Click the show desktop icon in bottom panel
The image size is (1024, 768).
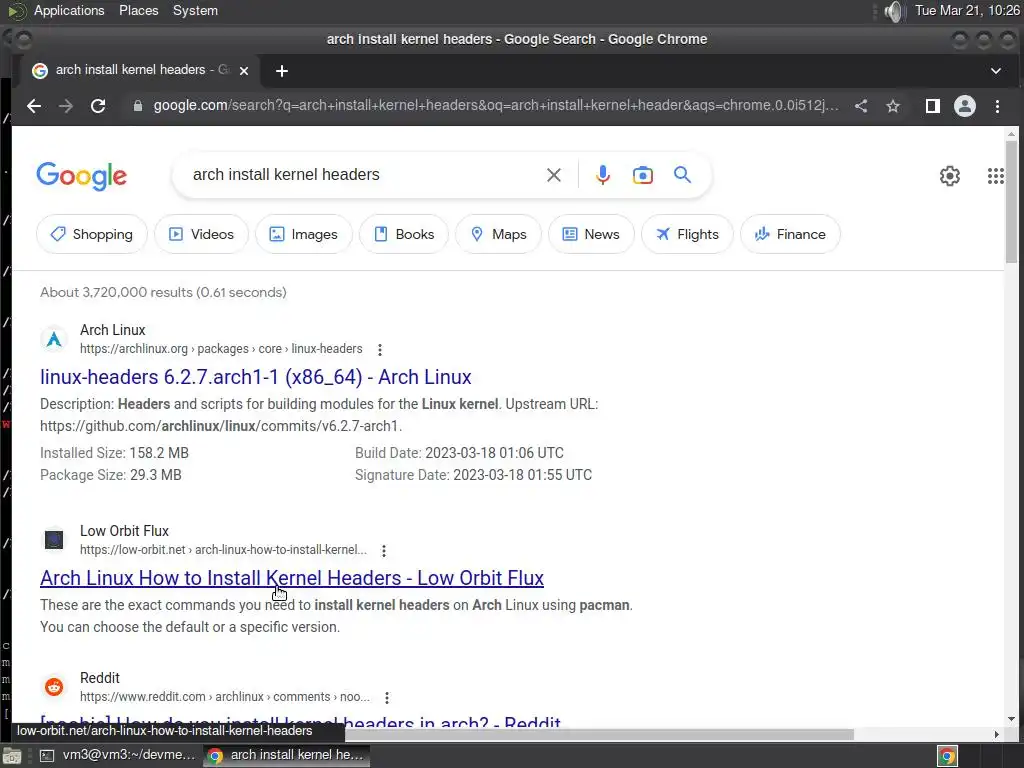coord(12,756)
